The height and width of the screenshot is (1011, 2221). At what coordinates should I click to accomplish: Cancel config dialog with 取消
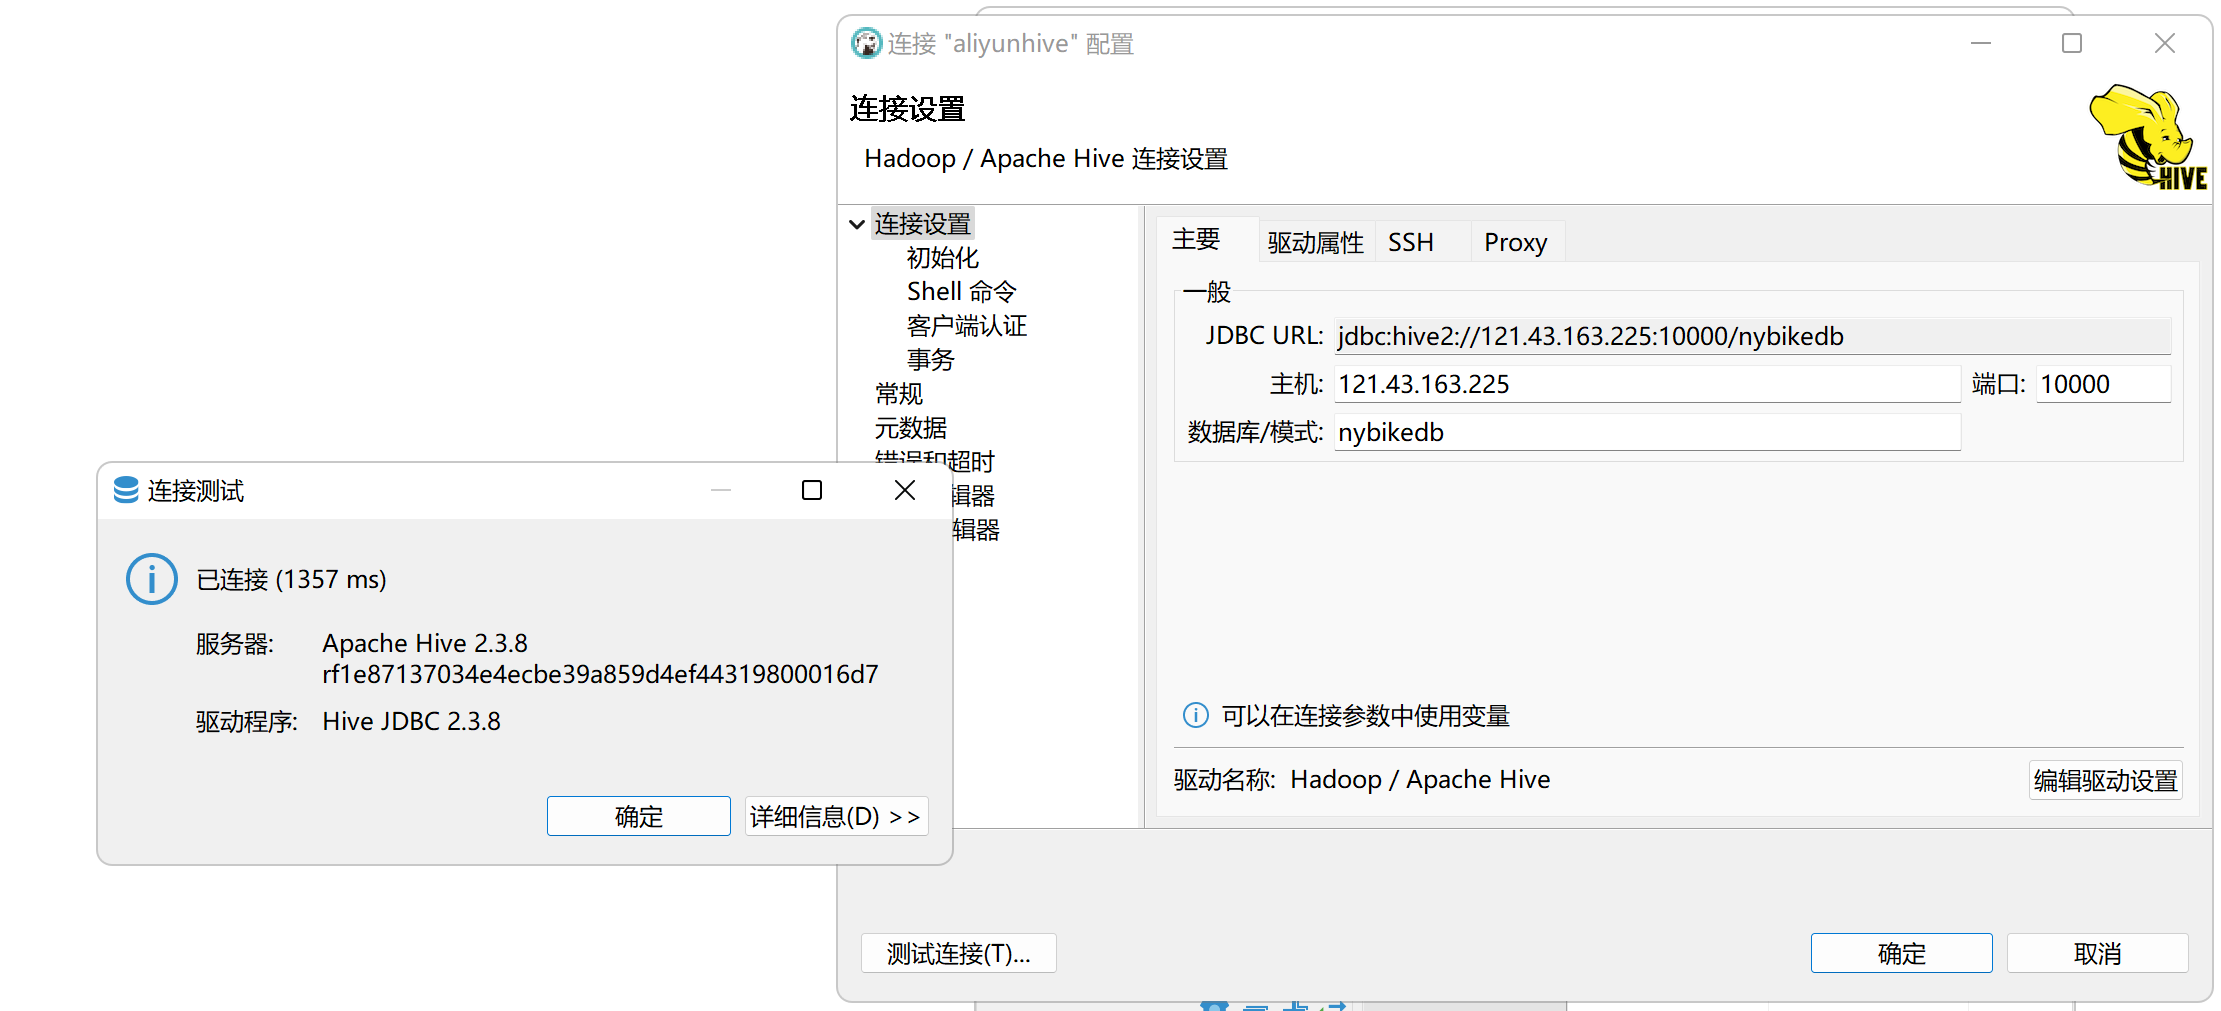click(2097, 953)
